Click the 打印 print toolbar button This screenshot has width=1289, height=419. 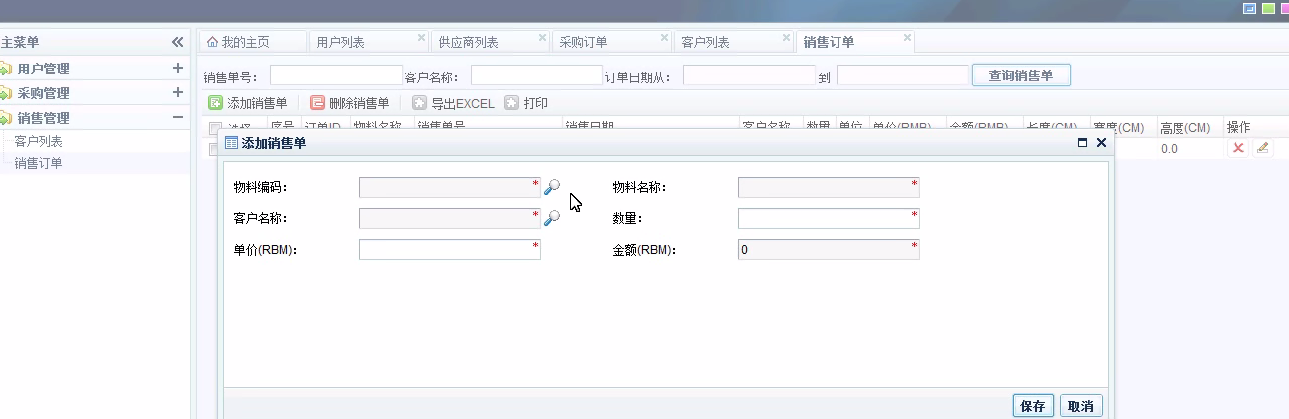click(x=526, y=103)
